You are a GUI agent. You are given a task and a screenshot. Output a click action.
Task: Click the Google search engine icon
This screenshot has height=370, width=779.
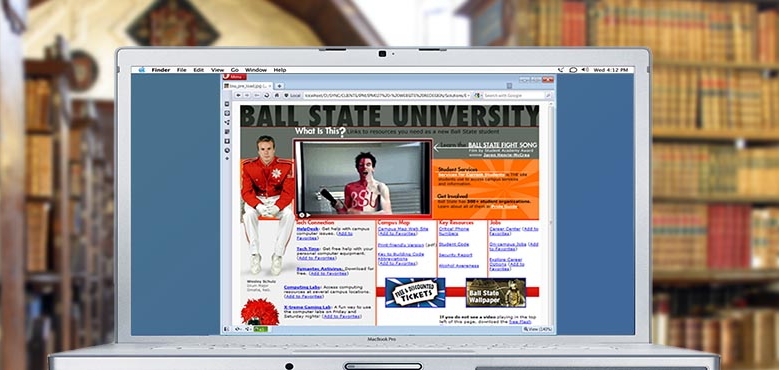coord(477,95)
